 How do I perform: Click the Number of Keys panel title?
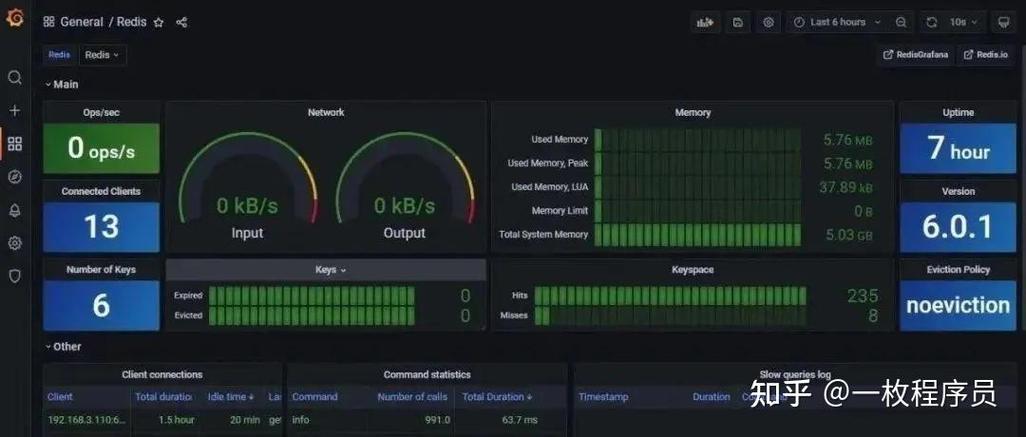(x=101, y=270)
